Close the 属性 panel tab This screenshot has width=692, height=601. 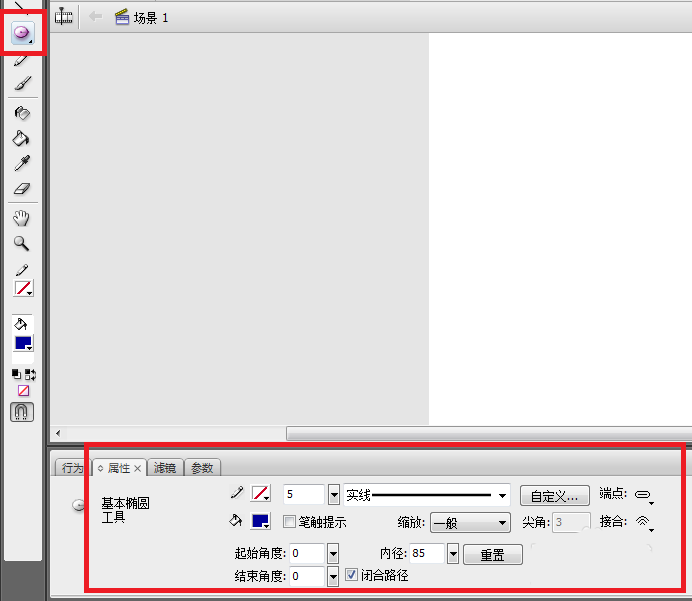(x=138, y=469)
